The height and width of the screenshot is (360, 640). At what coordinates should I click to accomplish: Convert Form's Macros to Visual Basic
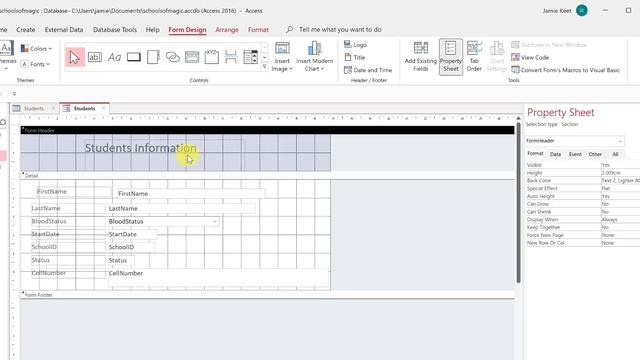tap(565, 70)
